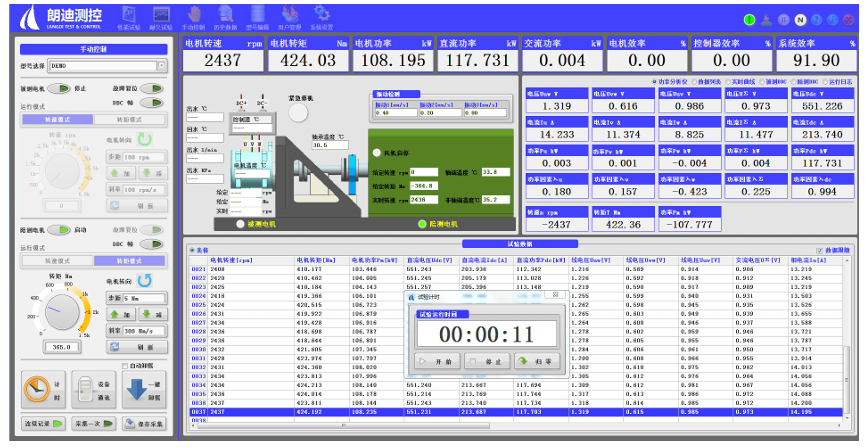Open 用户管理 user management icon
The image size is (867, 448).
pyautogui.click(x=289, y=15)
